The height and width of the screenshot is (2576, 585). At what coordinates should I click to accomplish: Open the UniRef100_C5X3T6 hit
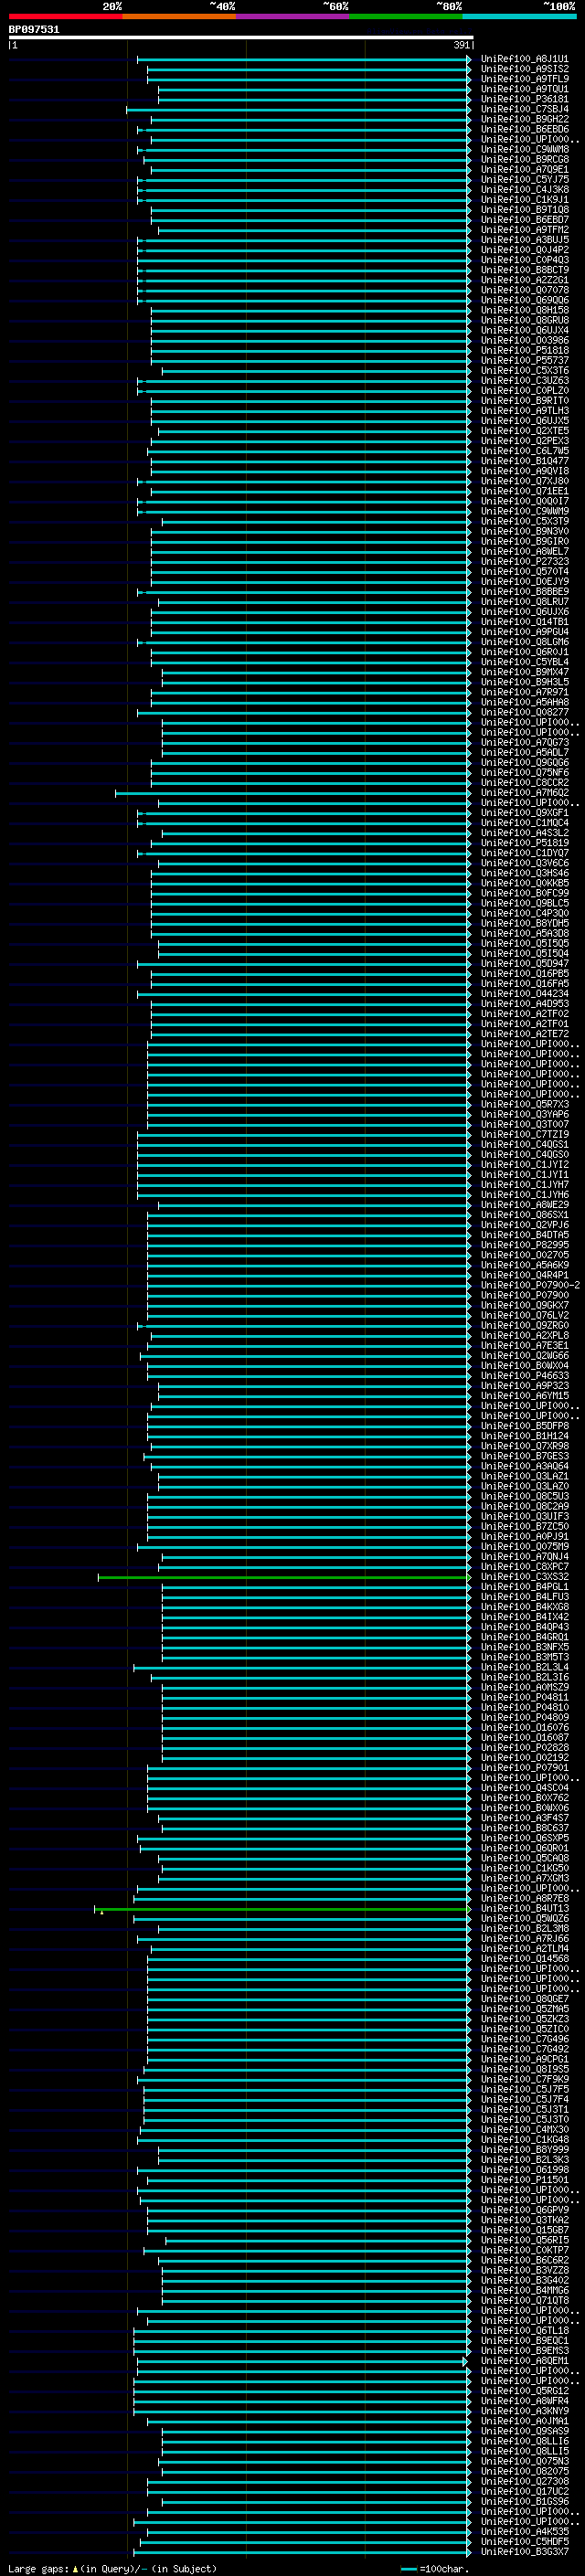tap(524, 371)
